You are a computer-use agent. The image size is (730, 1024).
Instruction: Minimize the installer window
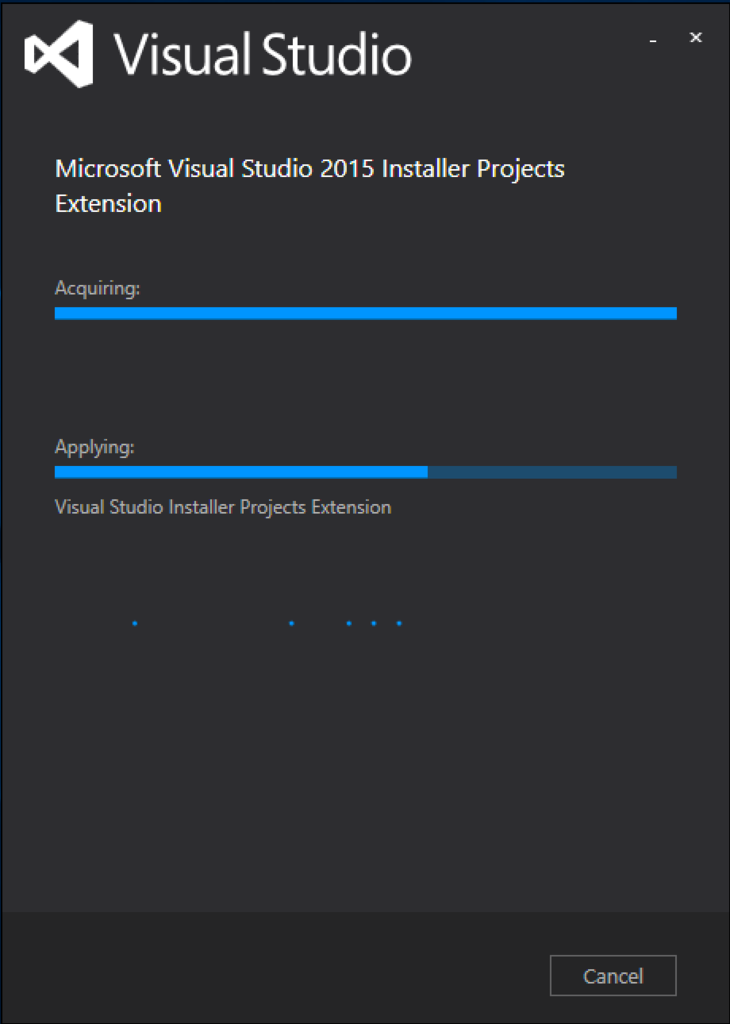(x=651, y=40)
